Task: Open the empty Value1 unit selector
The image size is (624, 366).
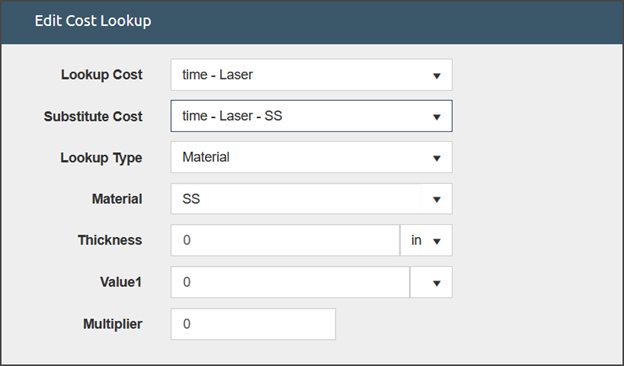Action: (431, 282)
